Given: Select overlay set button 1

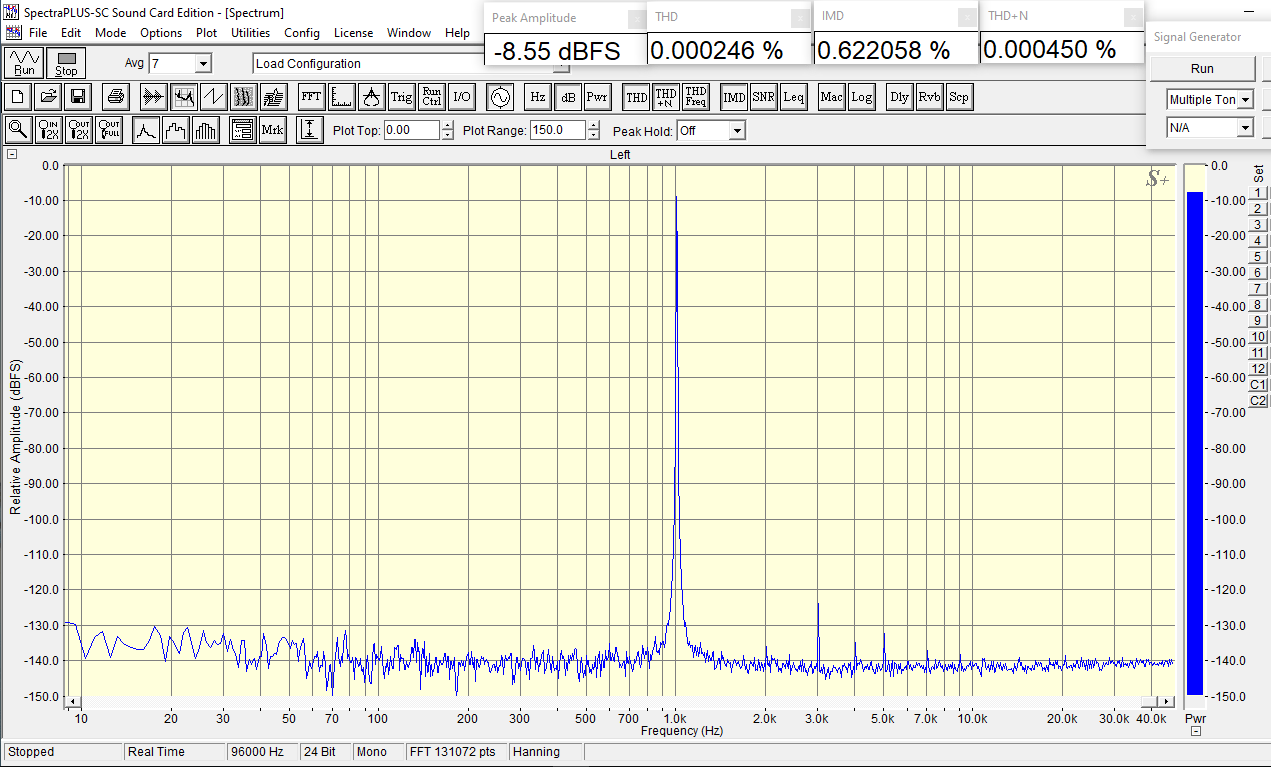Looking at the screenshot, I should click(1258, 193).
